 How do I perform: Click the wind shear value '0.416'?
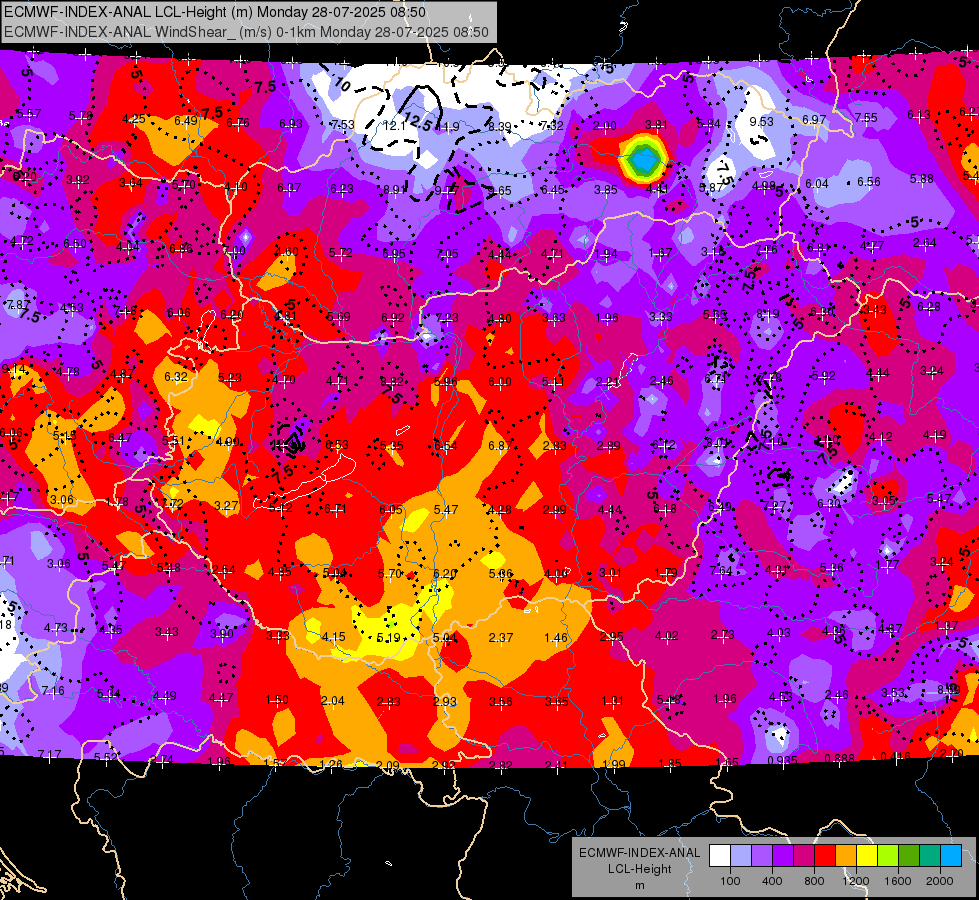(895, 756)
